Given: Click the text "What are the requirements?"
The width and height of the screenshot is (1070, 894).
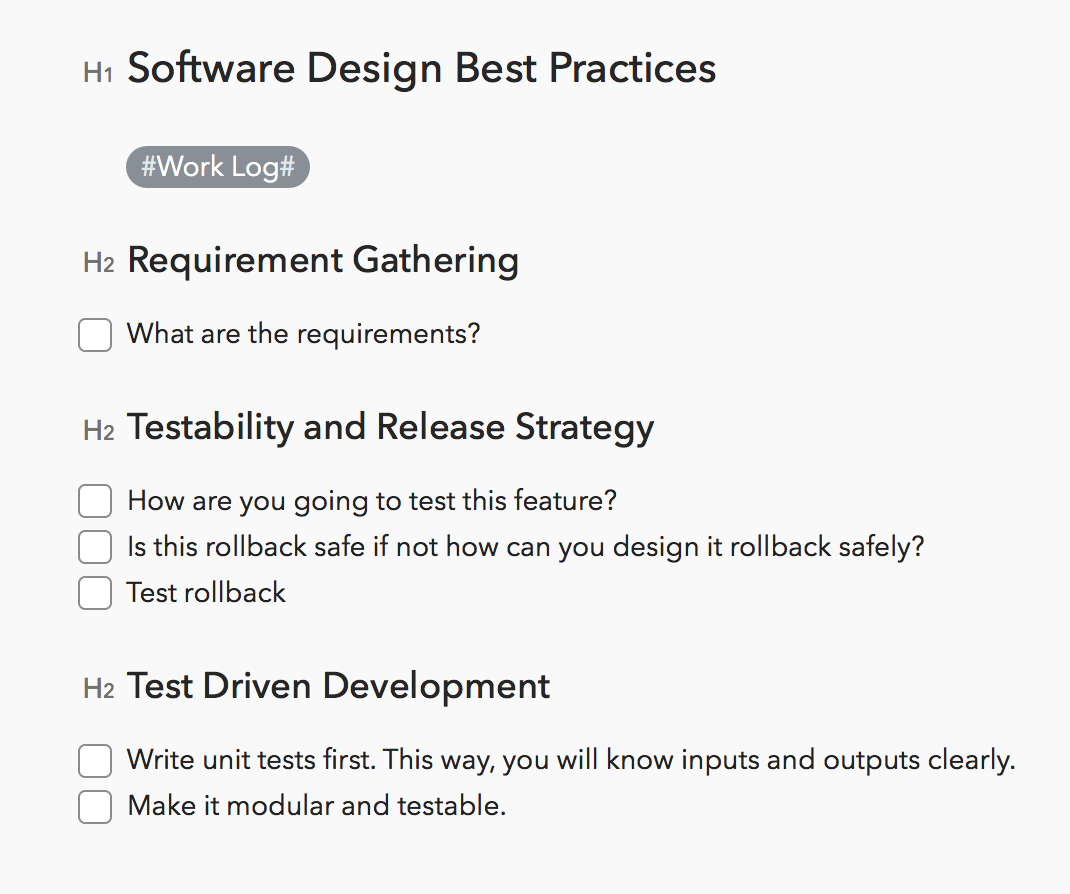Looking at the screenshot, I should tap(304, 334).
